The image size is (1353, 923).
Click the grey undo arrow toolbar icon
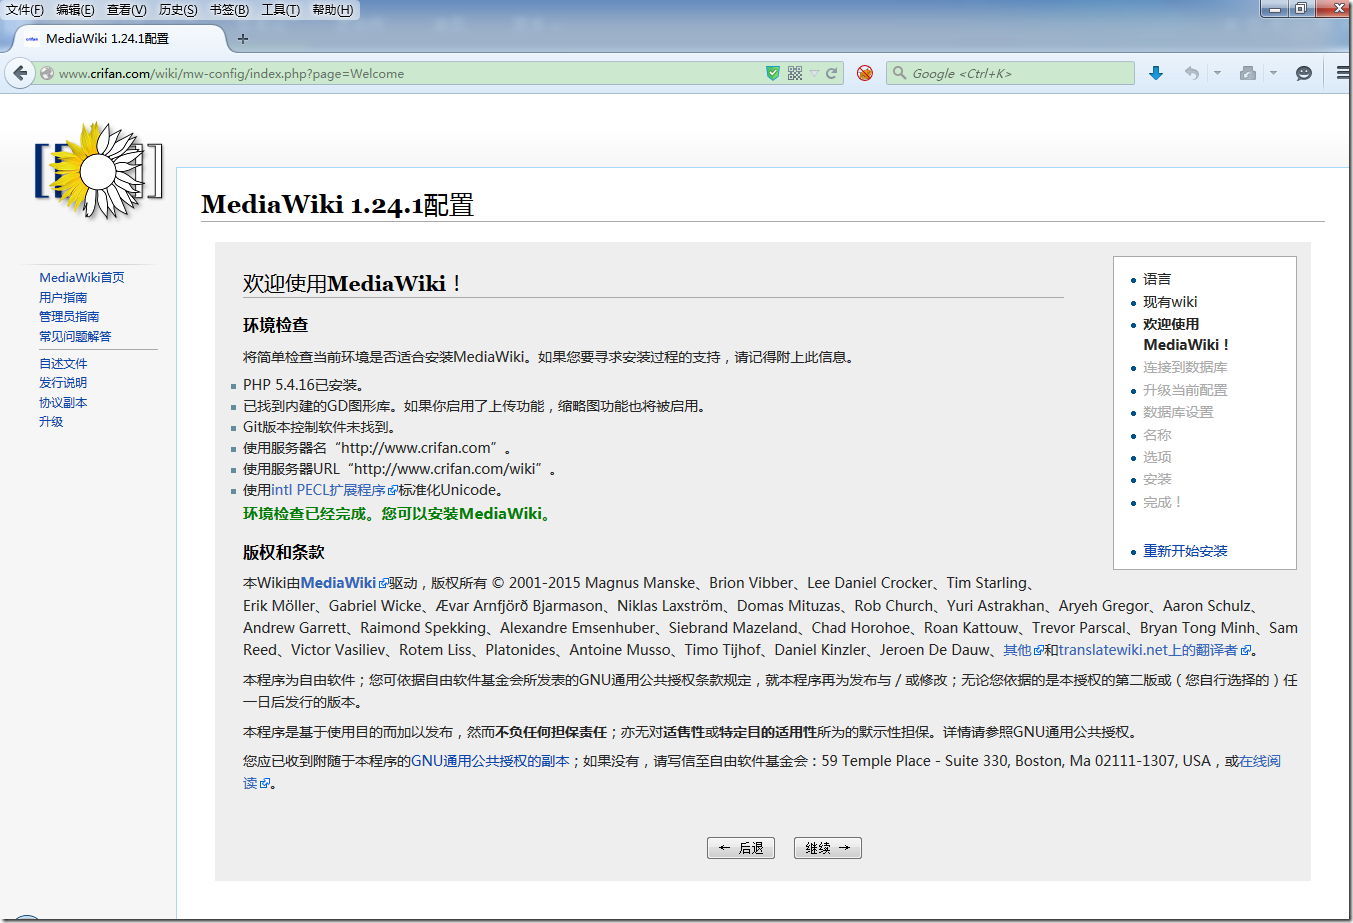1191,73
